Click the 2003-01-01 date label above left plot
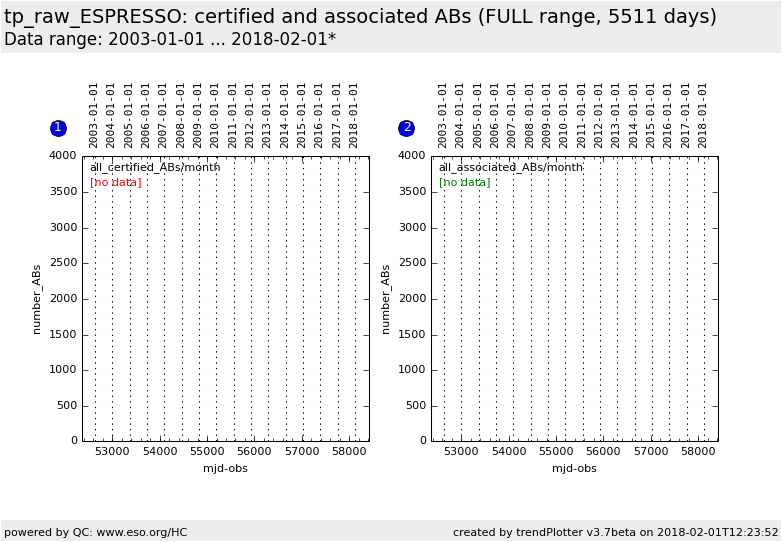 95,115
